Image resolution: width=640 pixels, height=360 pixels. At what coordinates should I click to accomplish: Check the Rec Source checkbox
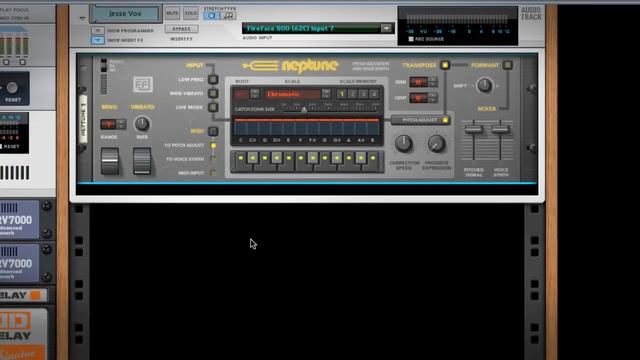411,39
